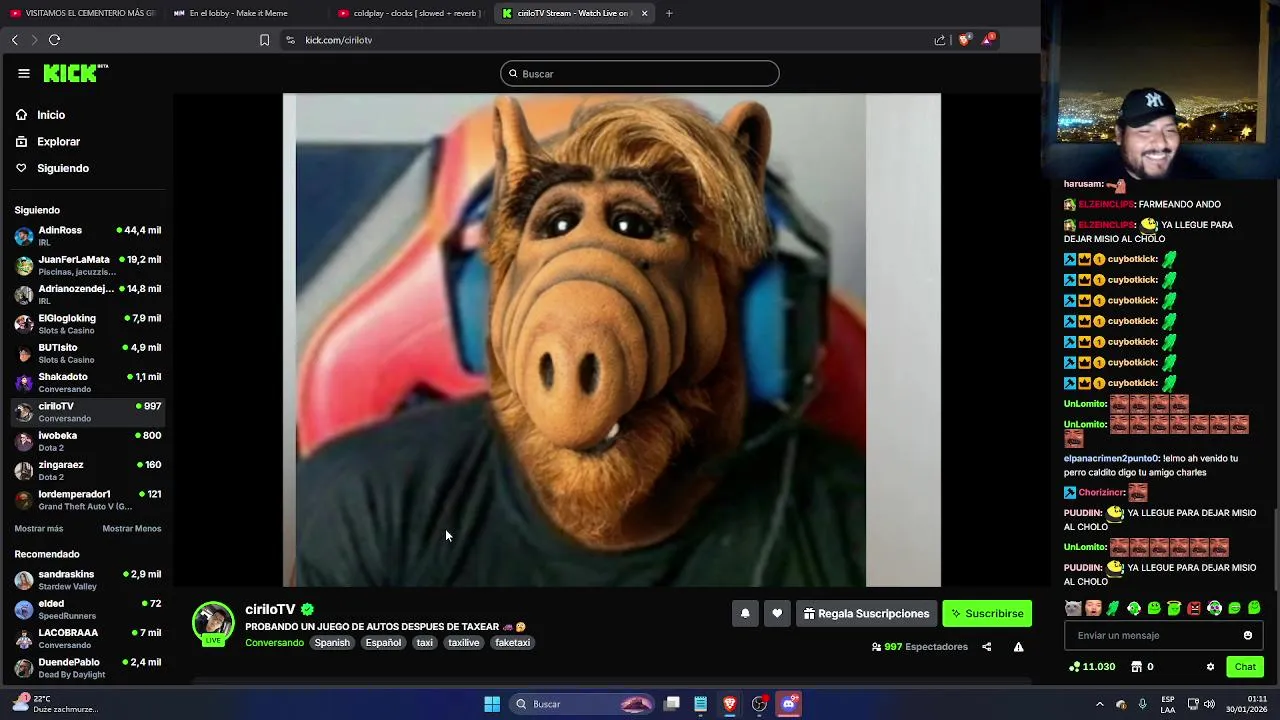This screenshot has height=720, width=1280.
Task: Open Notepad from taskbar
Action: click(701, 704)
